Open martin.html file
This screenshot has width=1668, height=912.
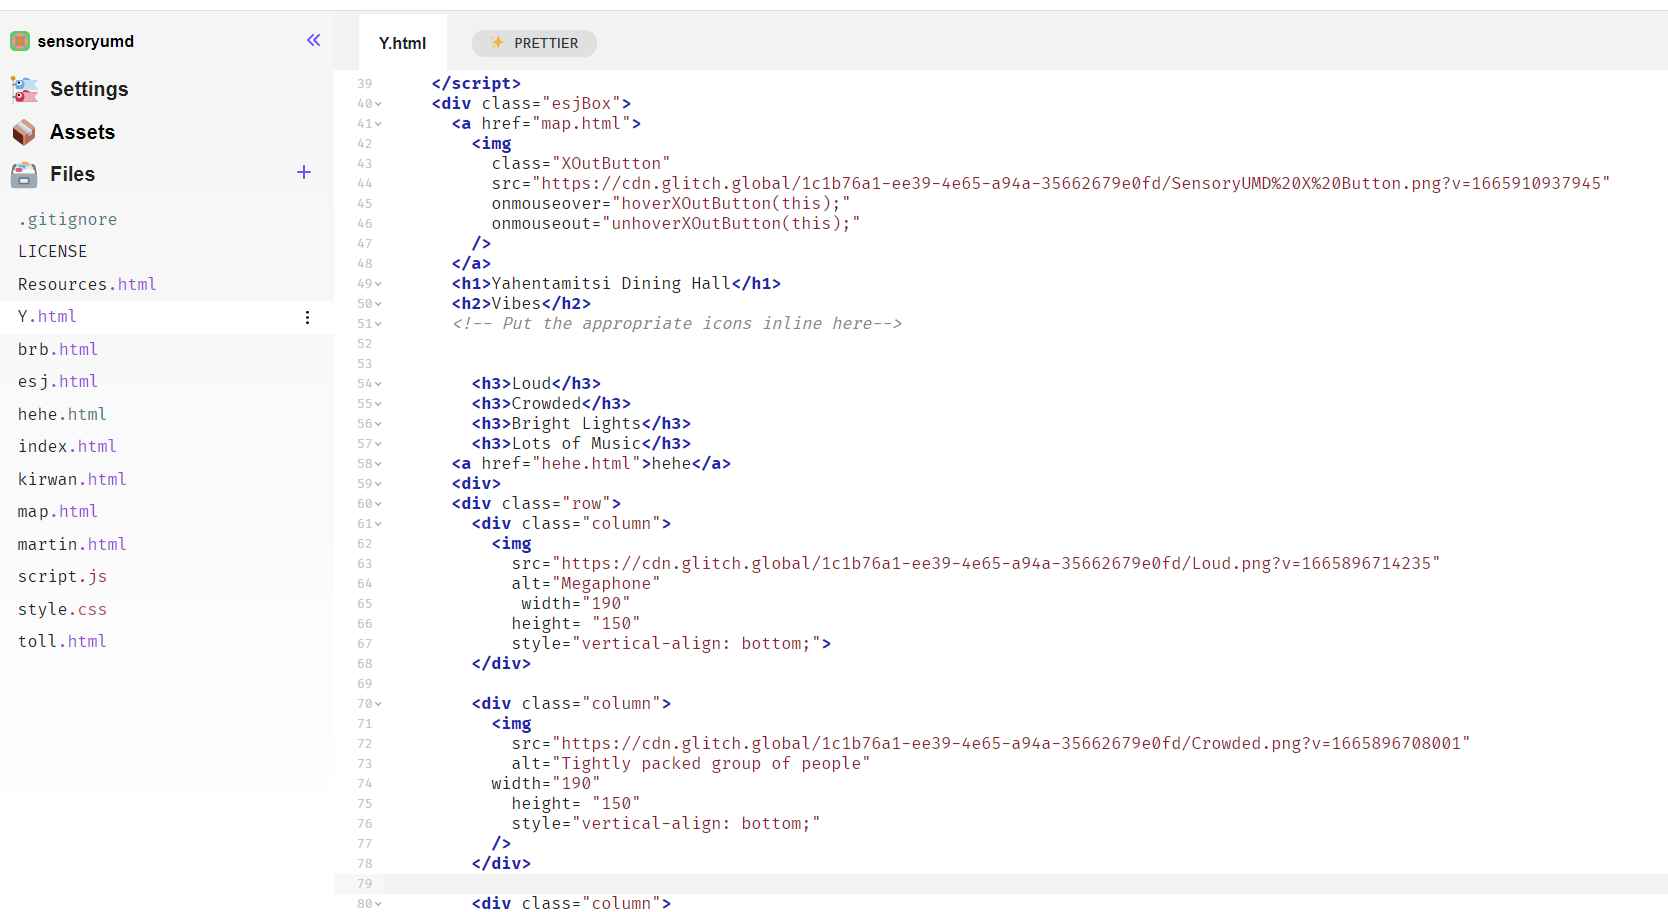tap(72, 544)
